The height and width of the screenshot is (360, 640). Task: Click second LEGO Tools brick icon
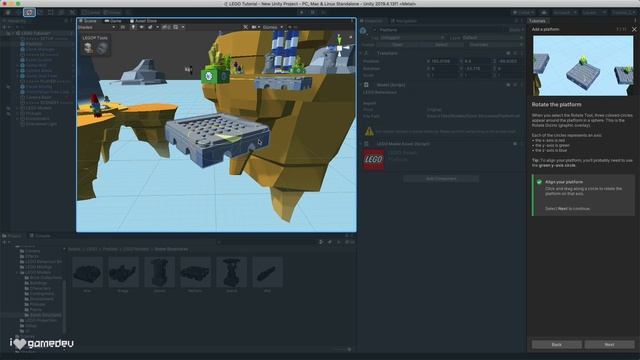(102, 48)
